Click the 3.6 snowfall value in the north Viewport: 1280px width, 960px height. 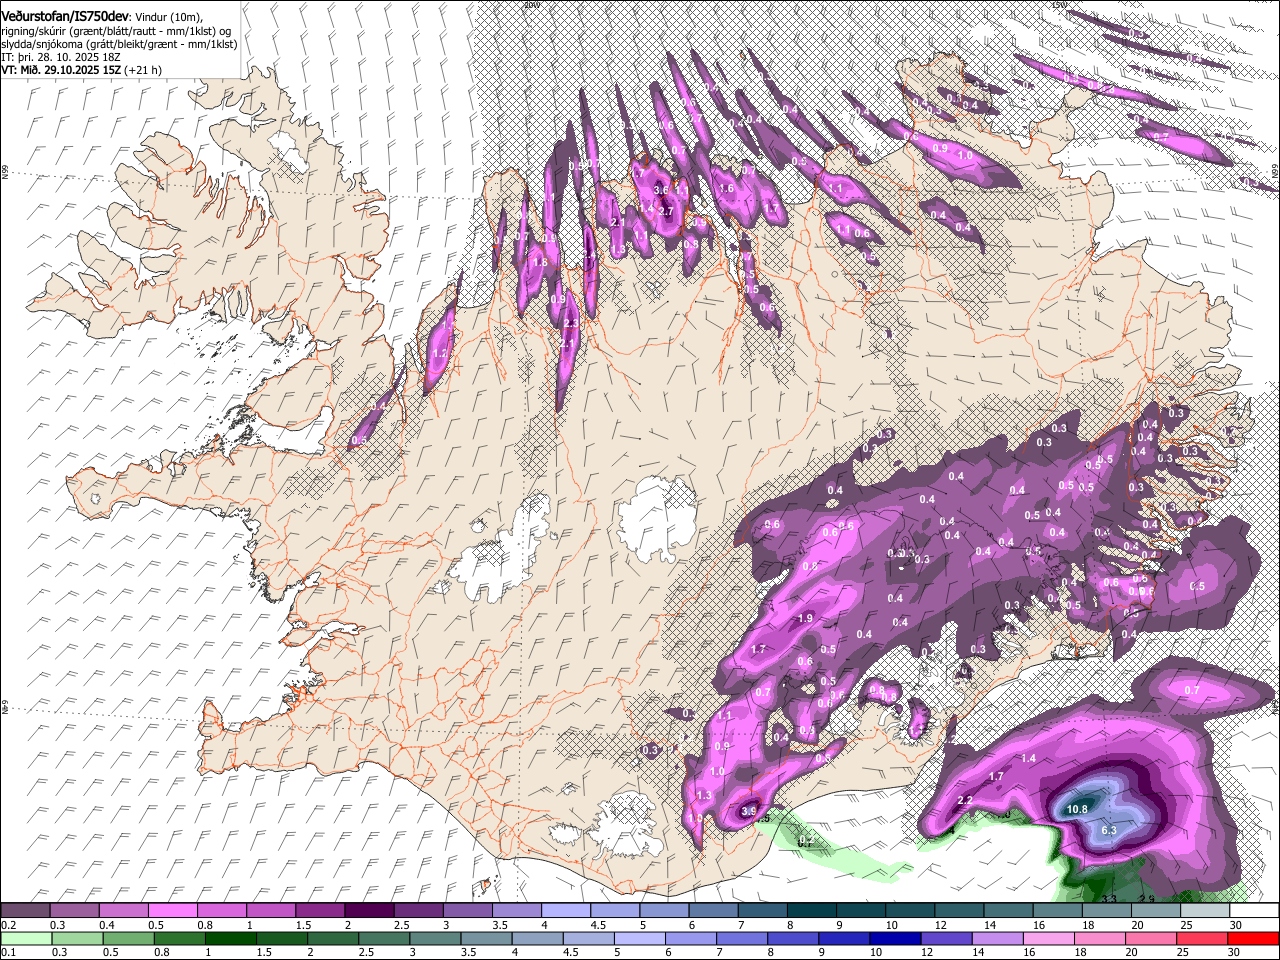(x=661, y=190)
